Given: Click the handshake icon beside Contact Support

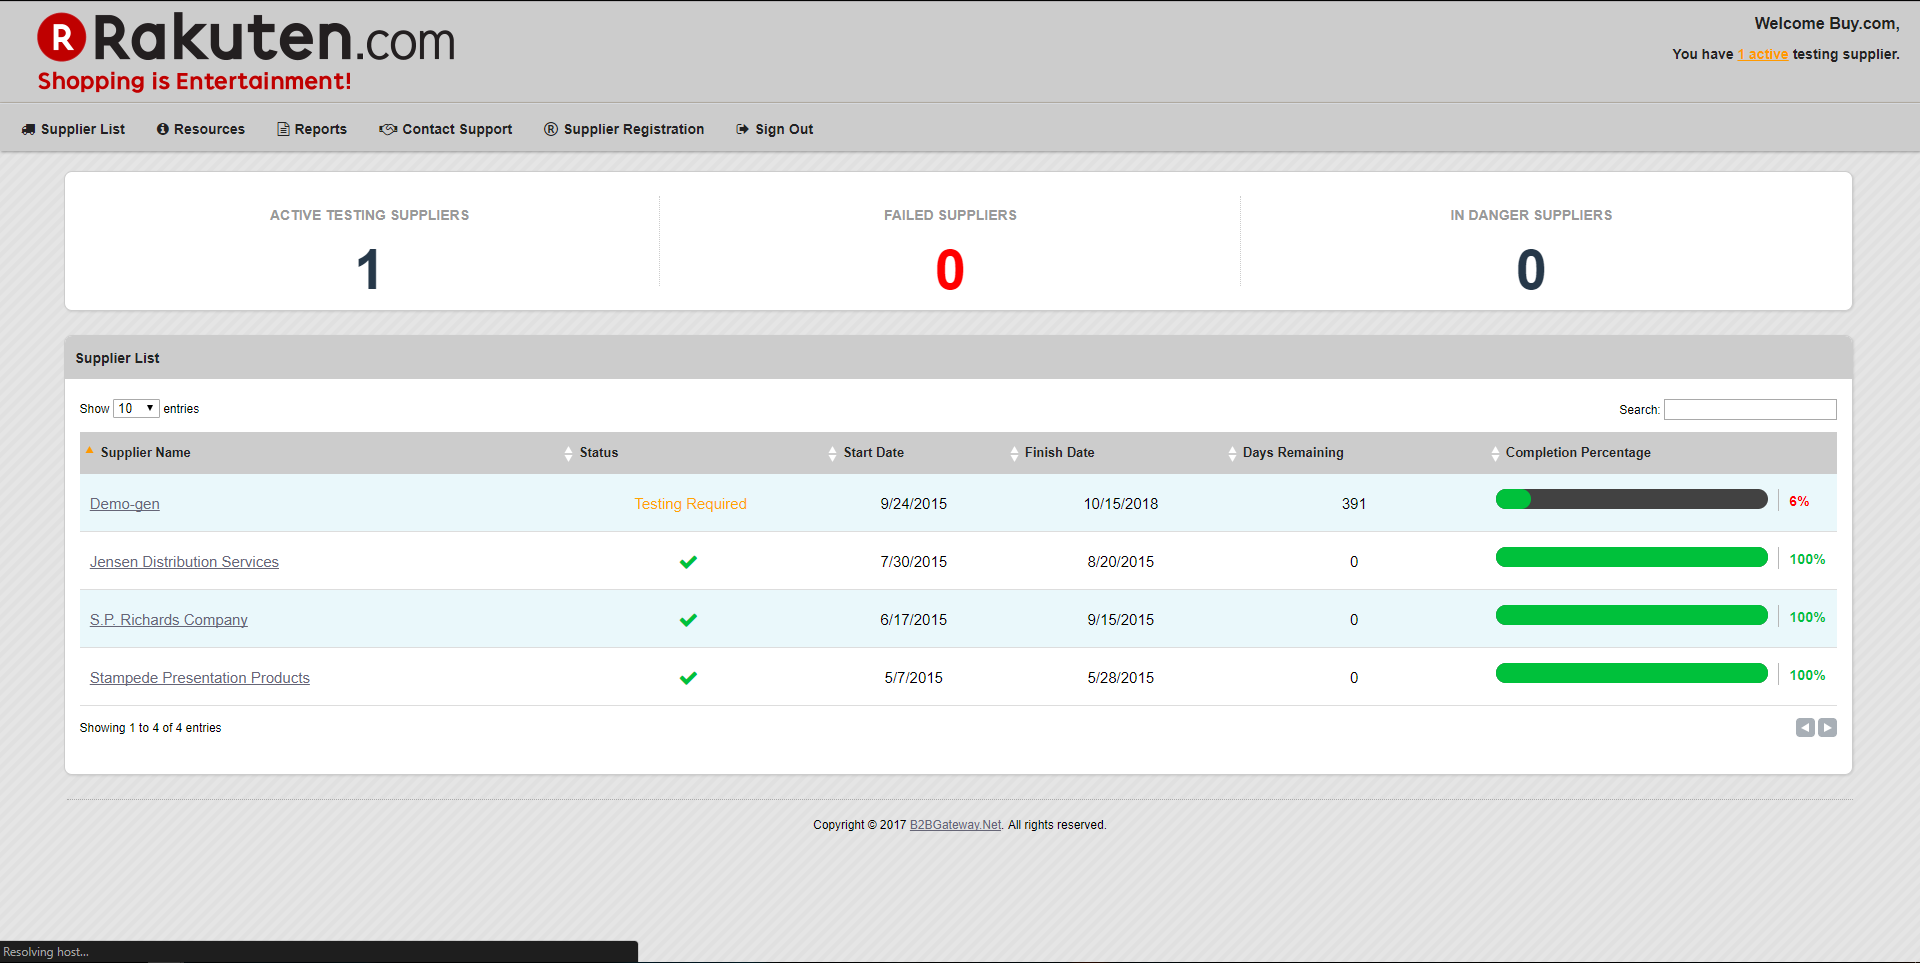Looking at the screenshot, I should pos(388,129).
